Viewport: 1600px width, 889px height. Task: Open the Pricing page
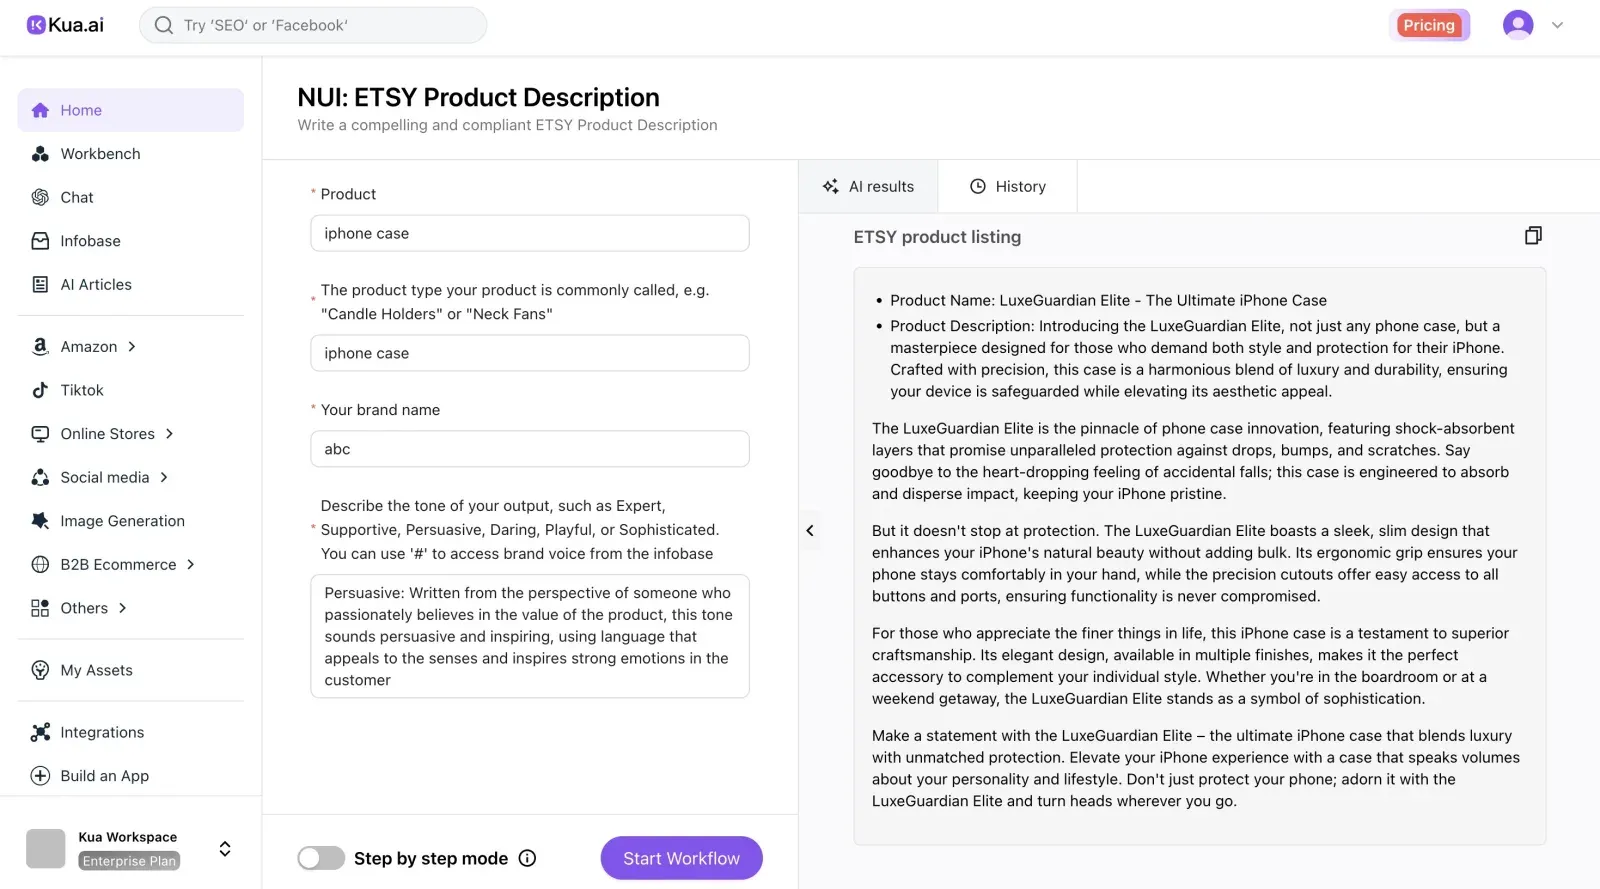pyautogui.click(x=1429, y=25)
